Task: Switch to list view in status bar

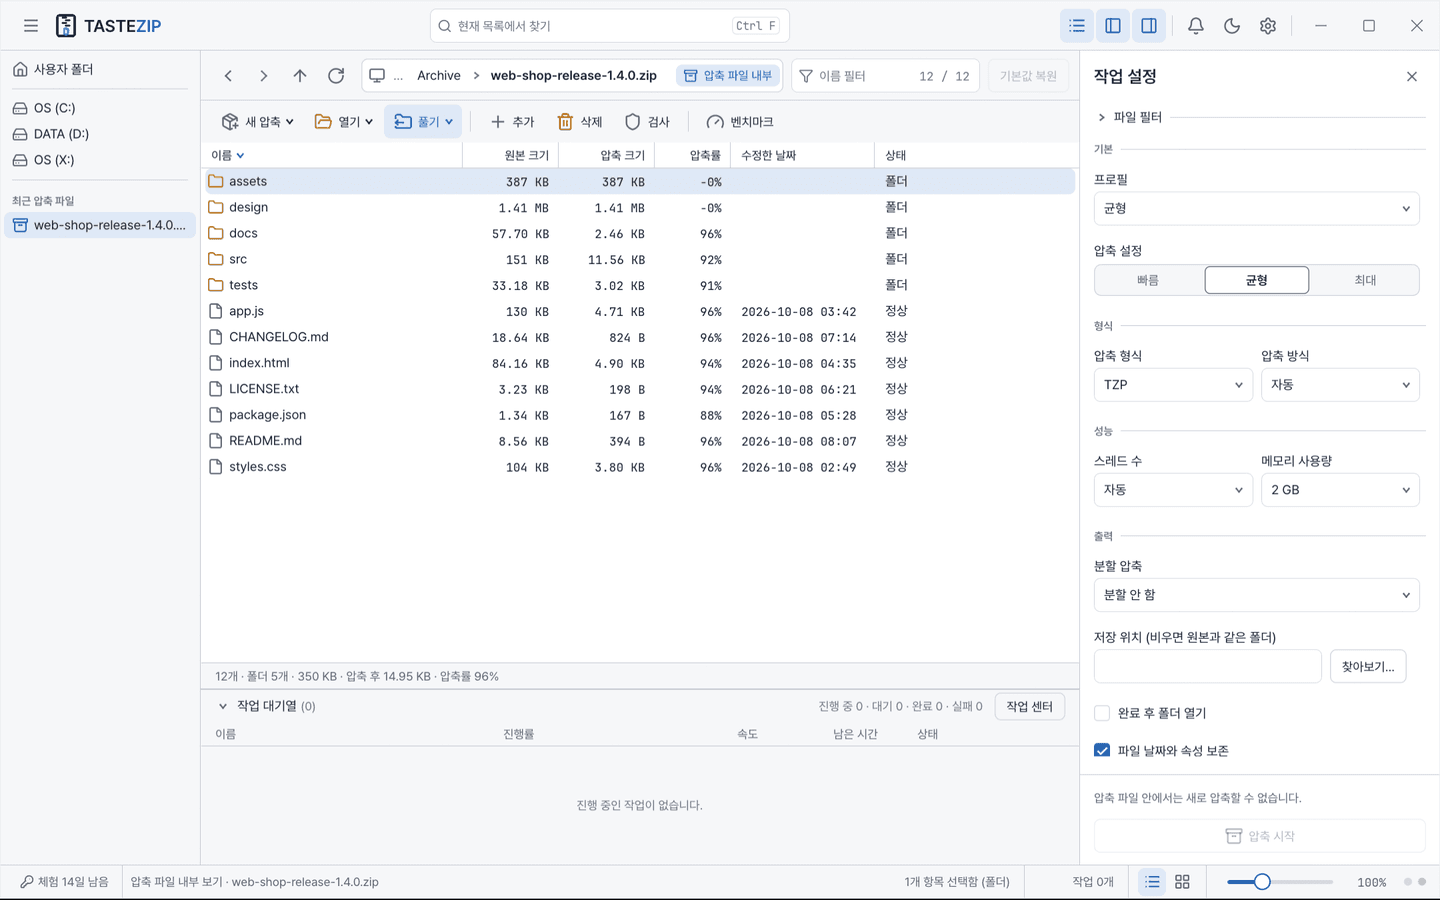Action: [1153, 882]
